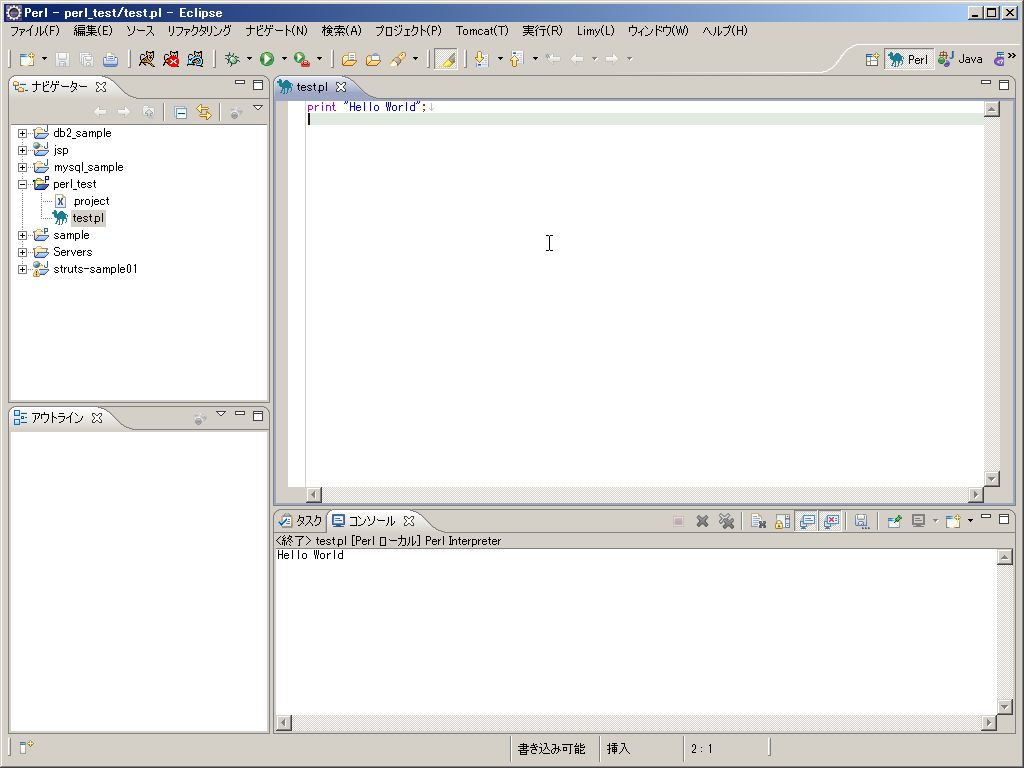Toggle Link with Editor in Navigator
The width and height of the screenshot is (1024, 768).
204,112
